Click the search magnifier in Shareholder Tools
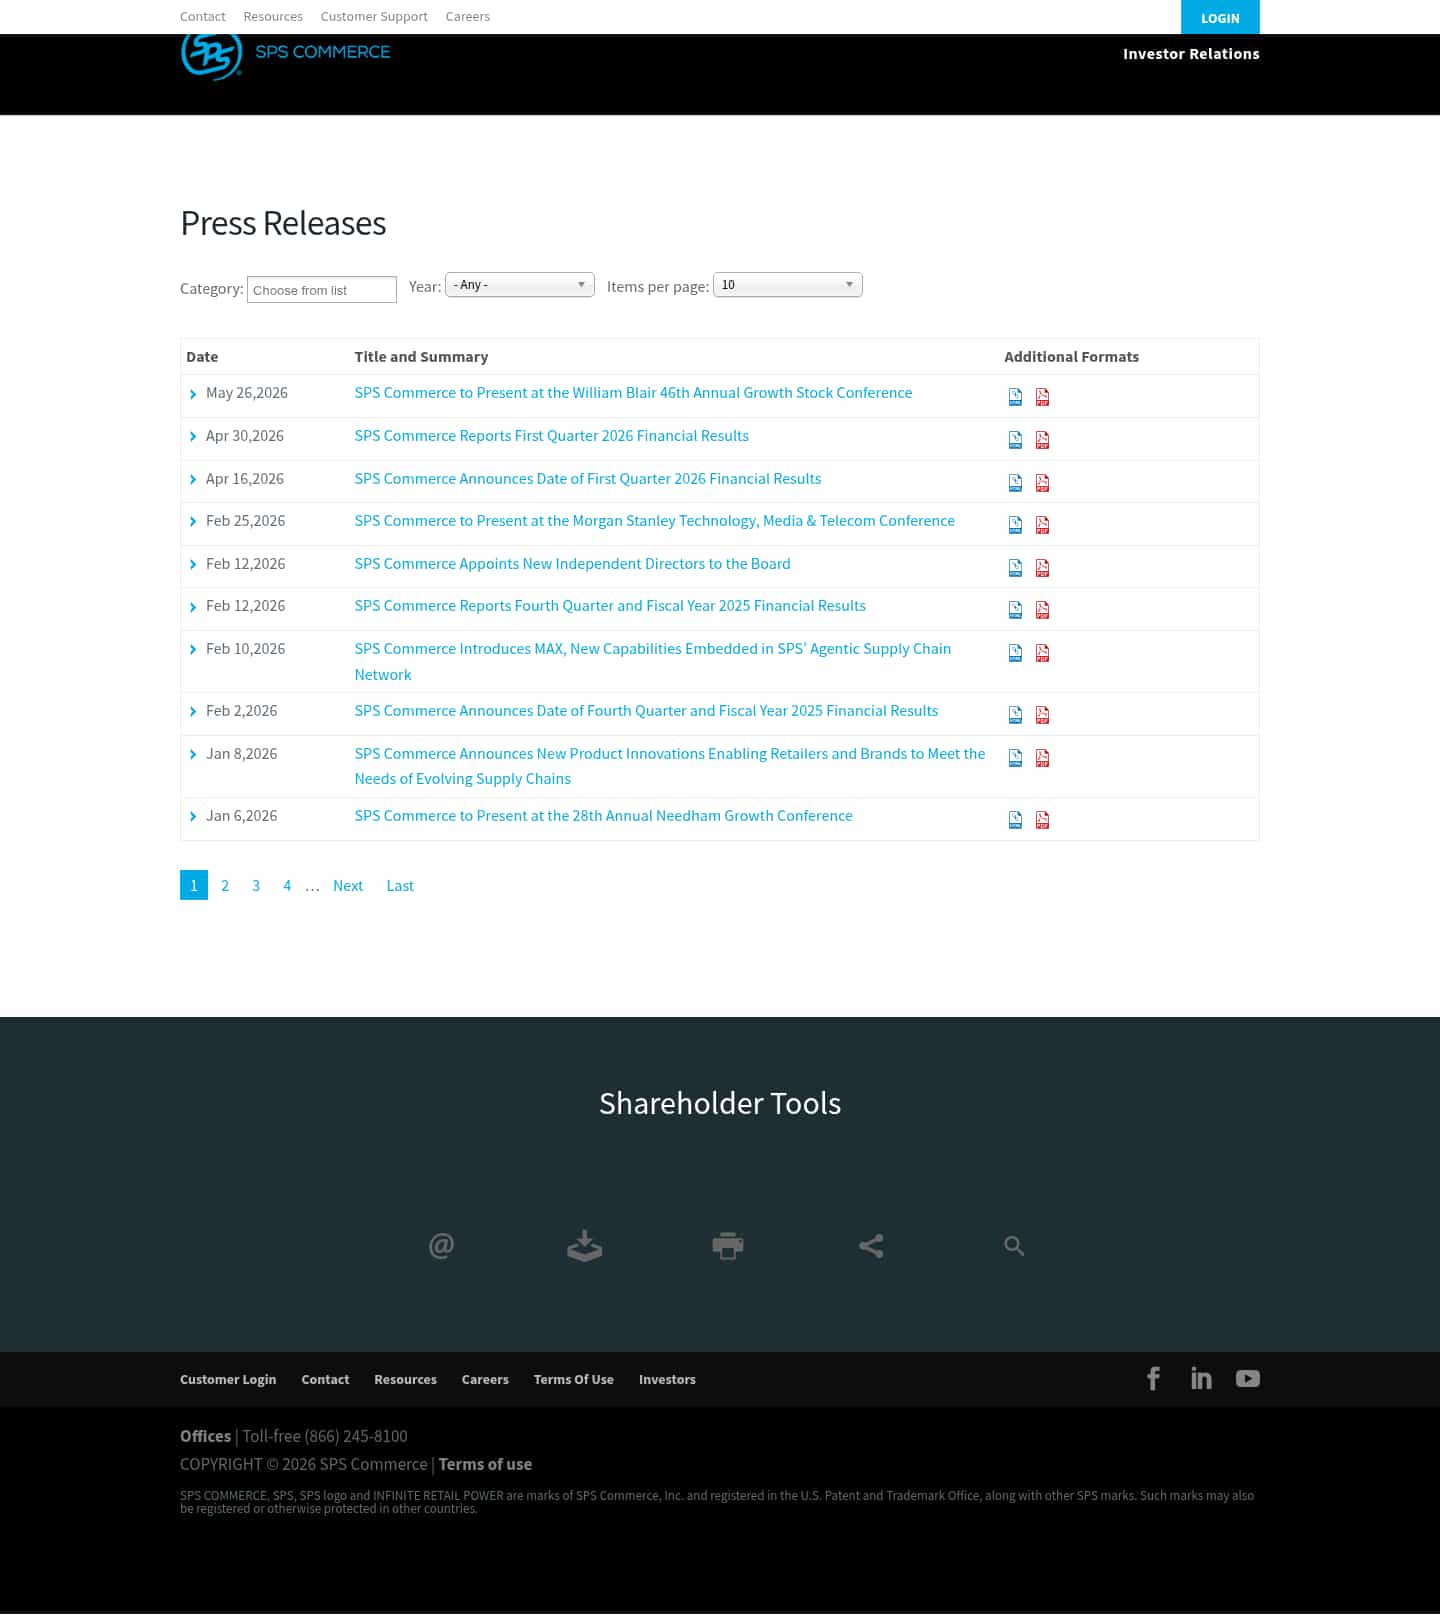The width and height of the screenshot is (1440, 1615). (1014, 1246)
